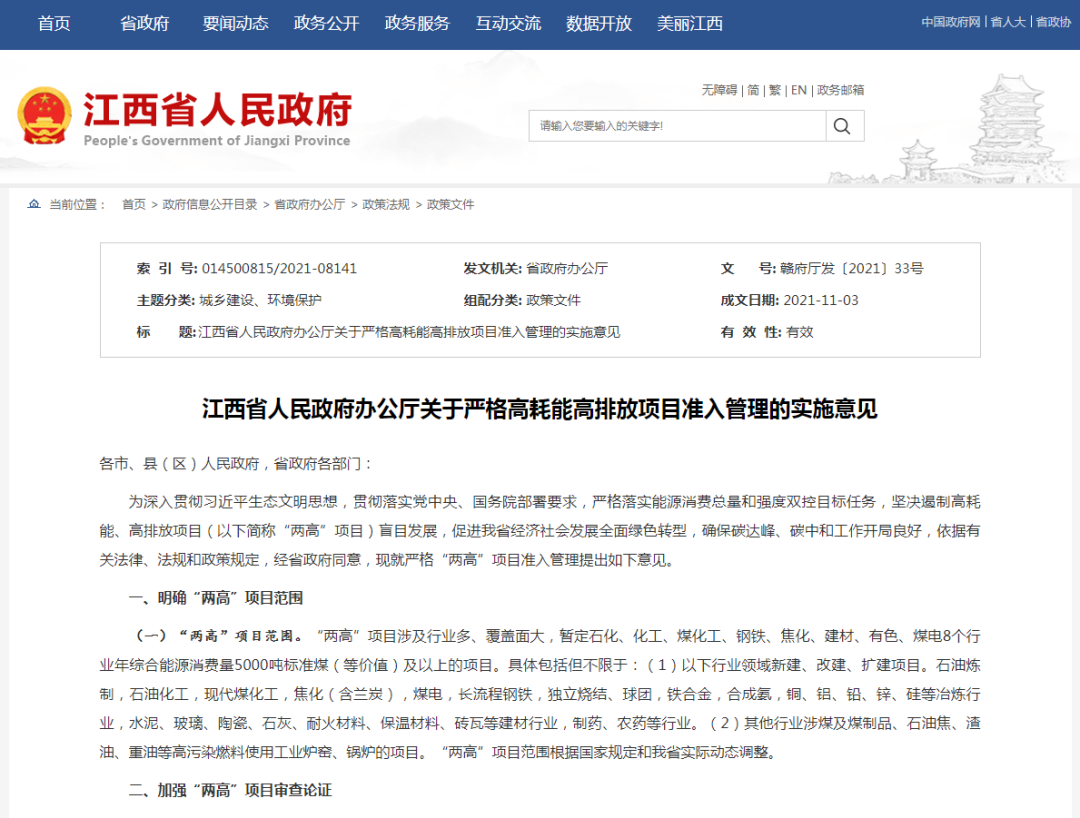Open the 政务邮箱 link
1080x818 pixels.
[x=840, y=90]
